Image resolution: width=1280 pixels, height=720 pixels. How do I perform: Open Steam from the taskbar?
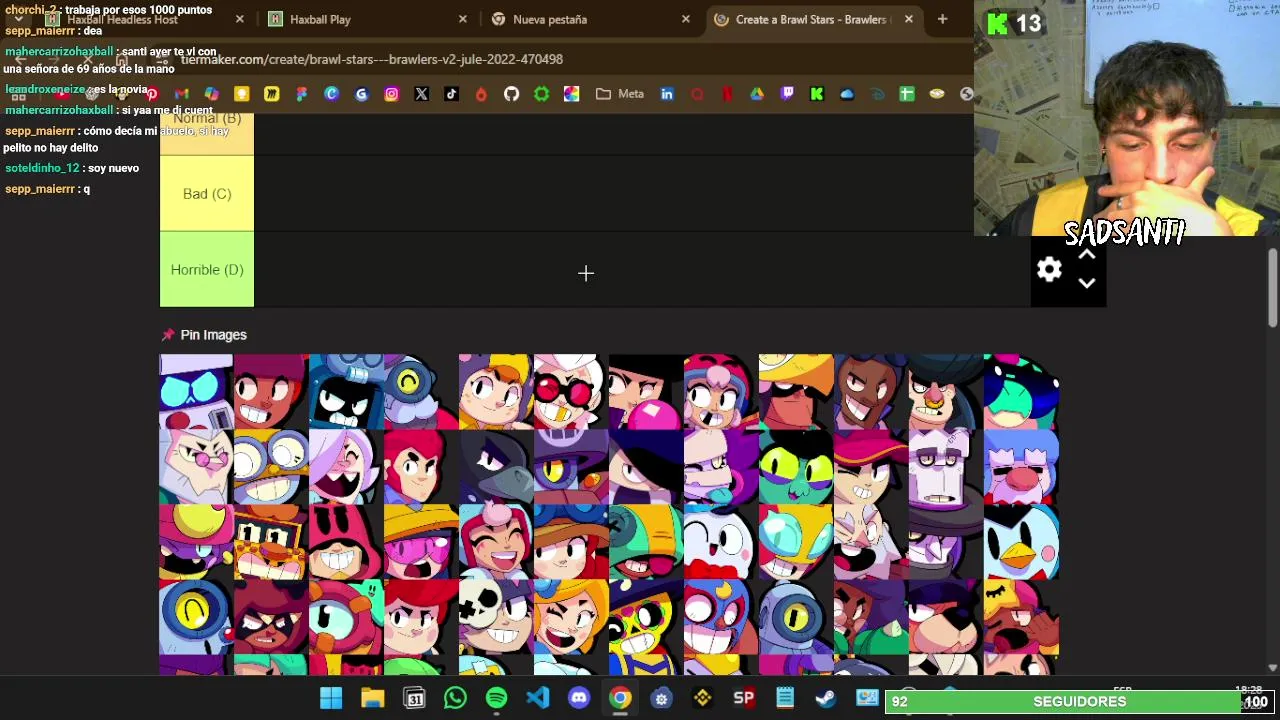pos(825,698)
